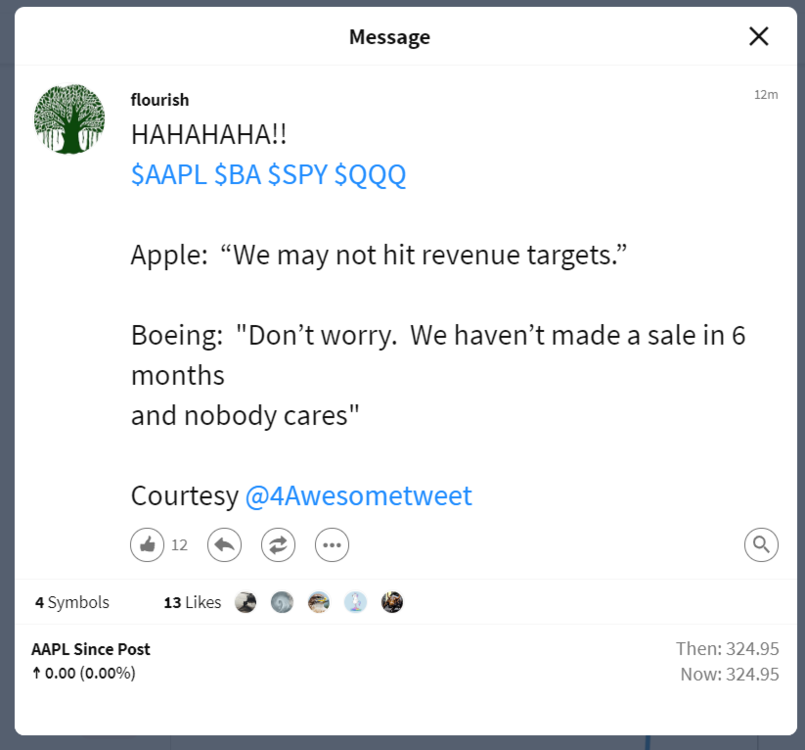
Task: Open flourish's tree profile avatar
Action: pos(70,119)
